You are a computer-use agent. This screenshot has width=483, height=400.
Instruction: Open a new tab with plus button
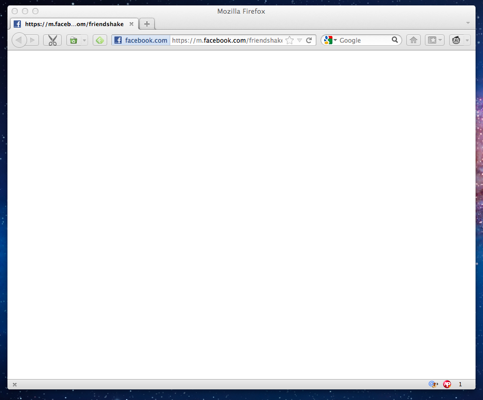147,24
